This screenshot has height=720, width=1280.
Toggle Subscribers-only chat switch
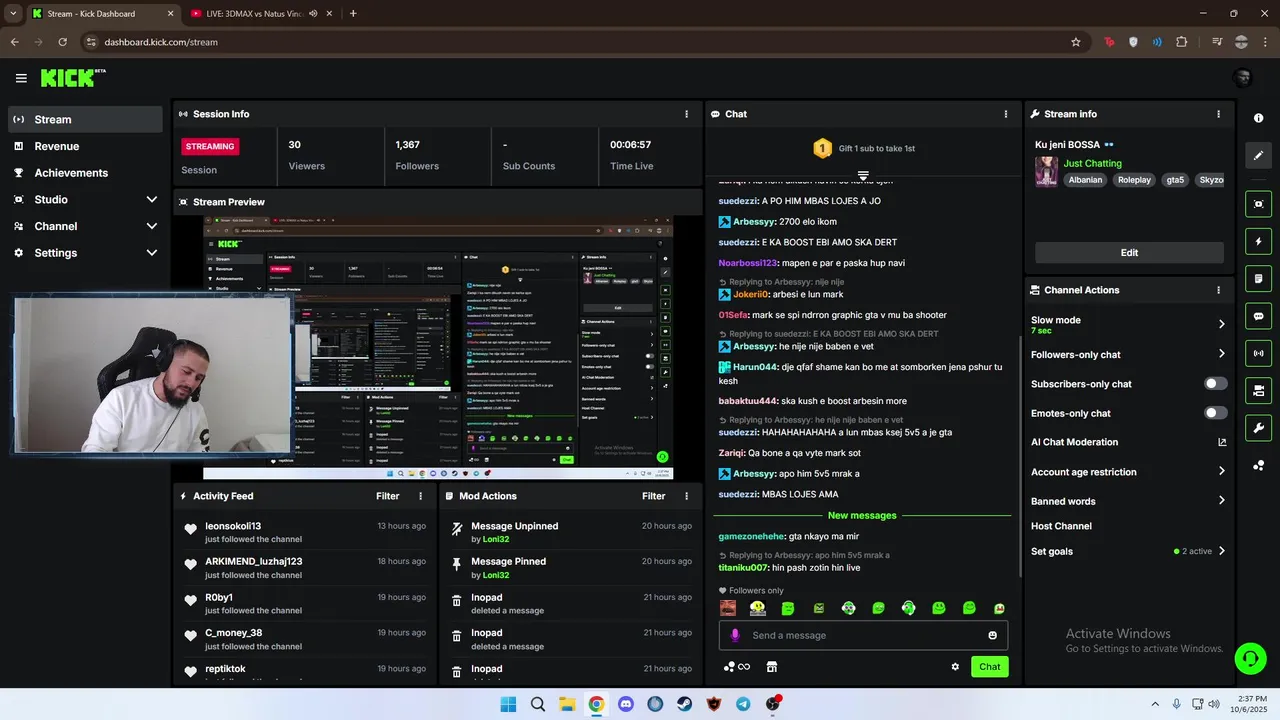pyautogui.click(x=1215, y=384)
